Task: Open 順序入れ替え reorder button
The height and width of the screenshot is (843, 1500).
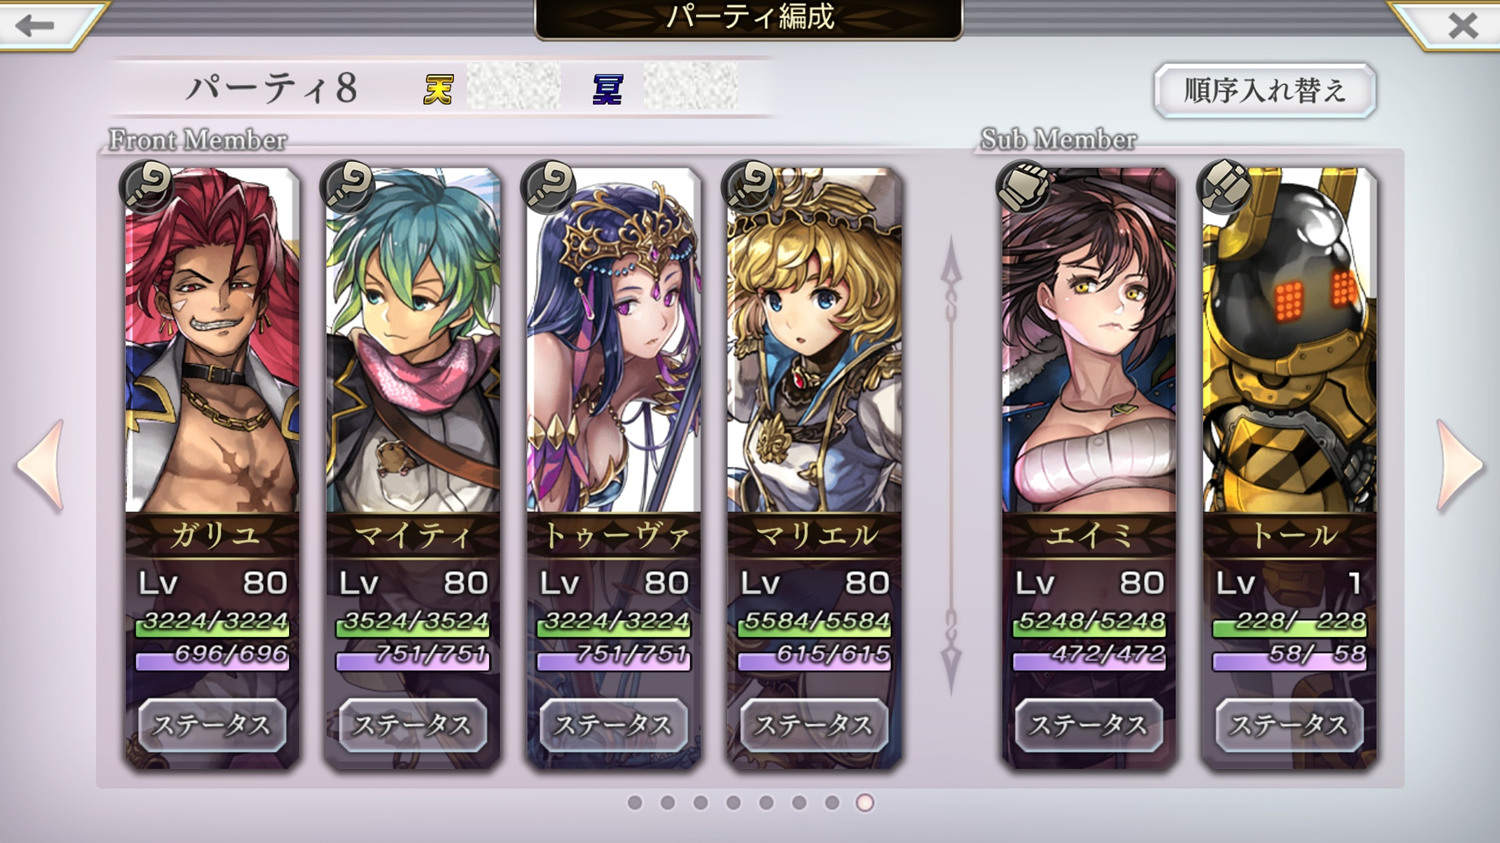Action: (x=1265, y=91)
